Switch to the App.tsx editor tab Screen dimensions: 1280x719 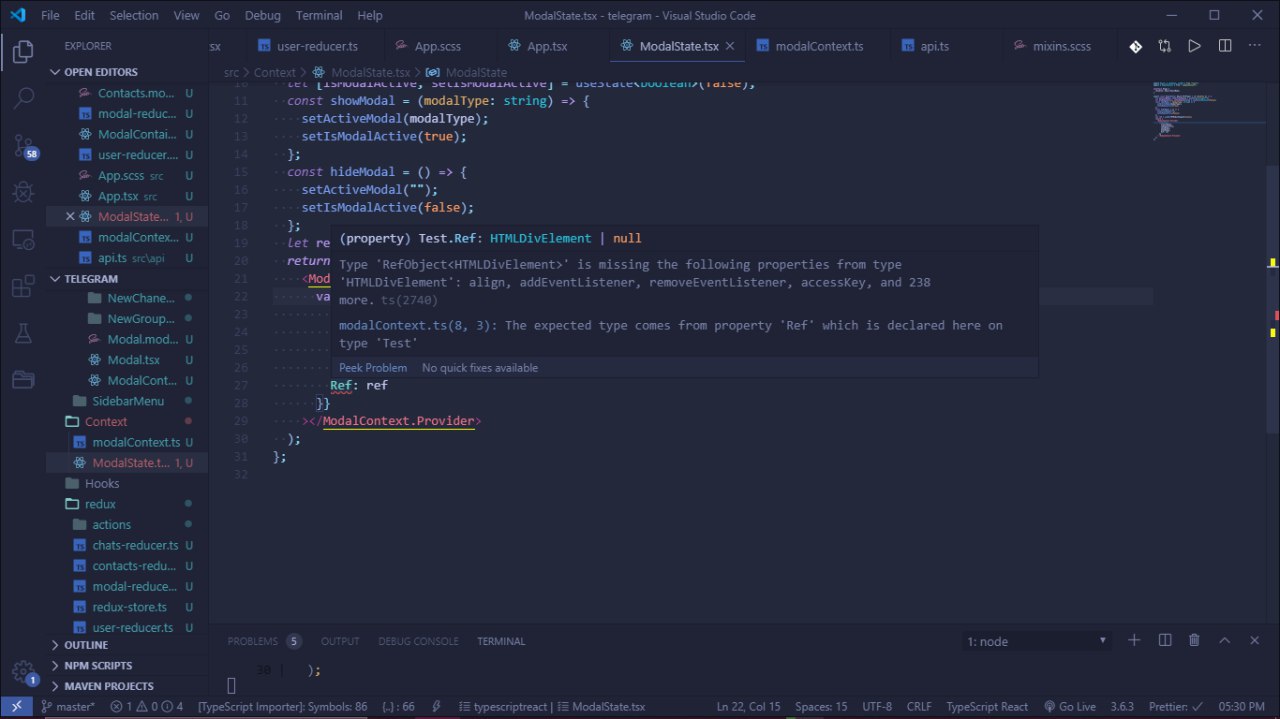coord(546,46)
